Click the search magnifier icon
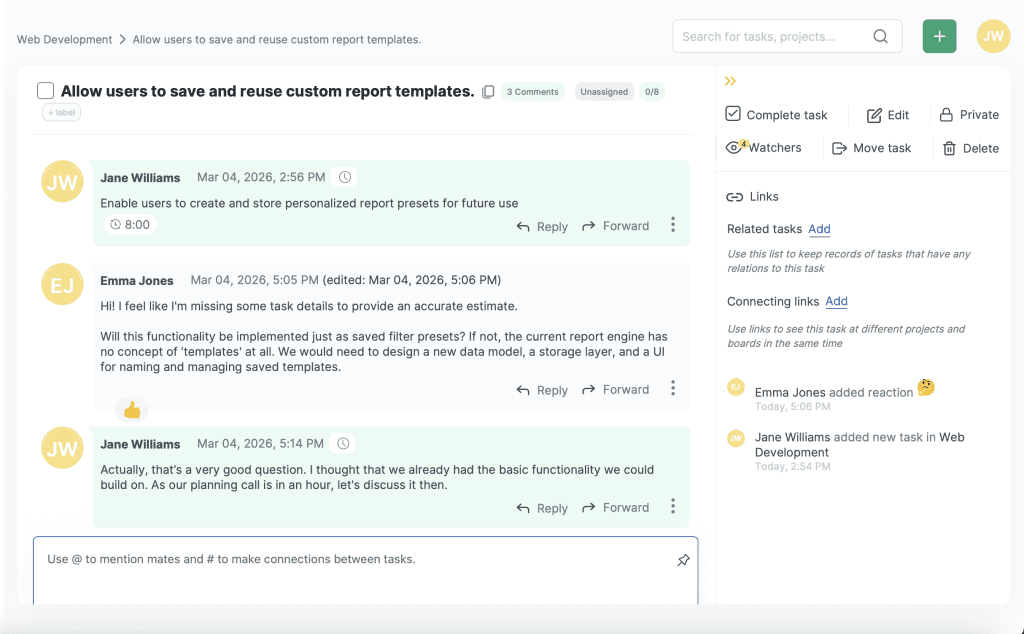This screenshot has width=1024, height=634. [880, 36]
